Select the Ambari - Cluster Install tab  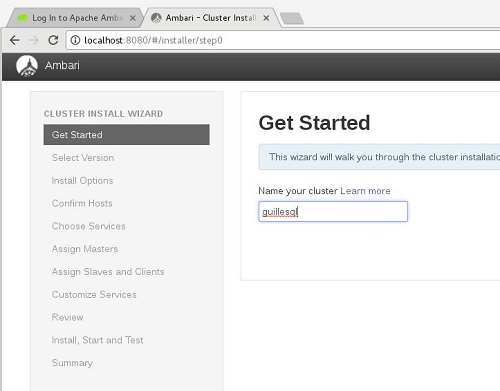211,18
